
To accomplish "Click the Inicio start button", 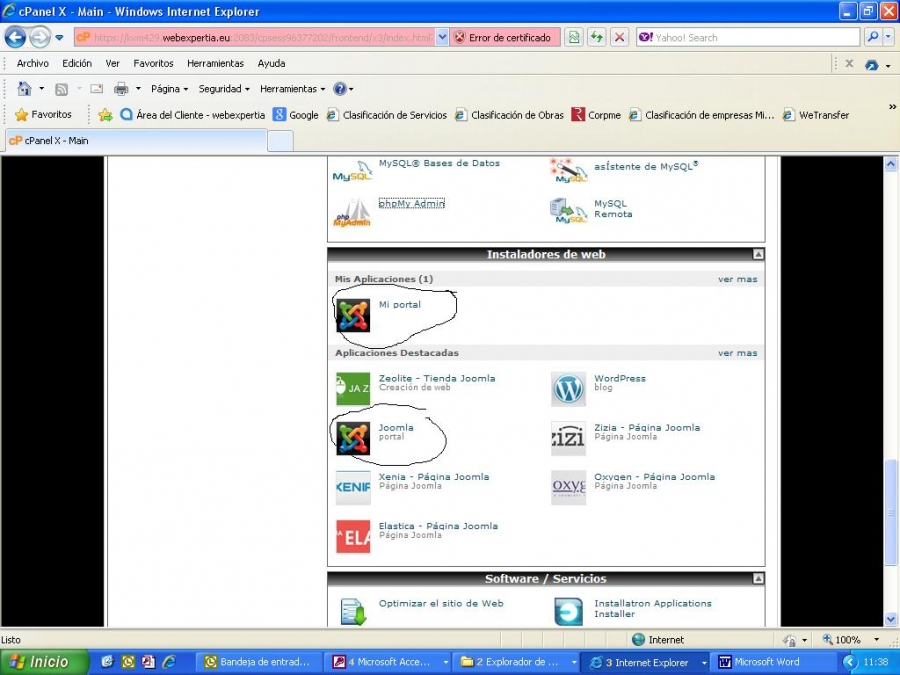I will 44,662.
